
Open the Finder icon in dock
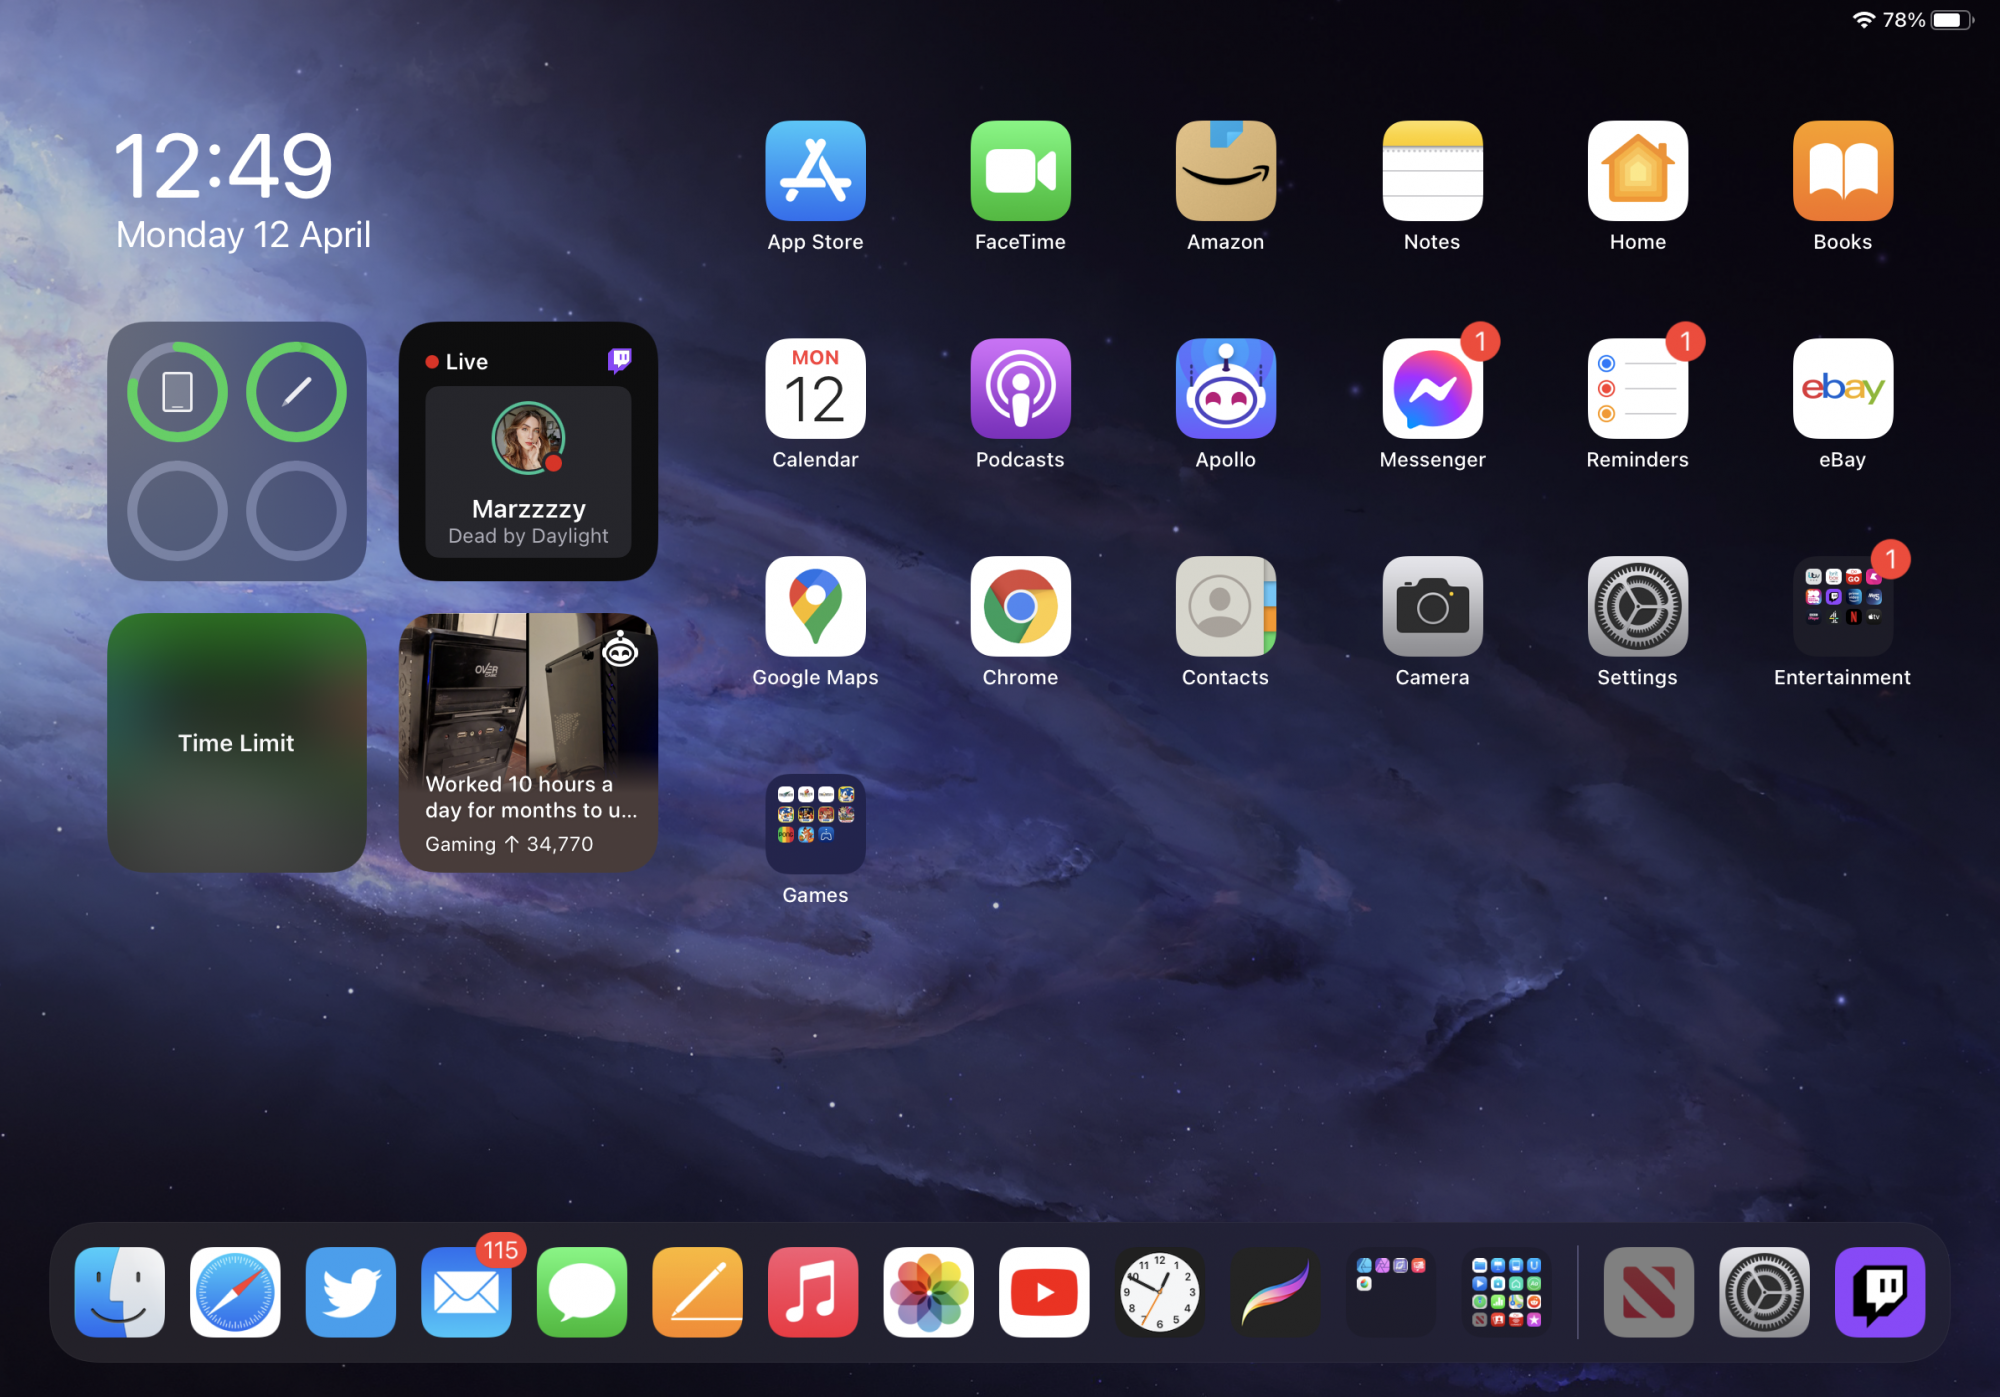pyautogui.click(x=120, y=1291)
